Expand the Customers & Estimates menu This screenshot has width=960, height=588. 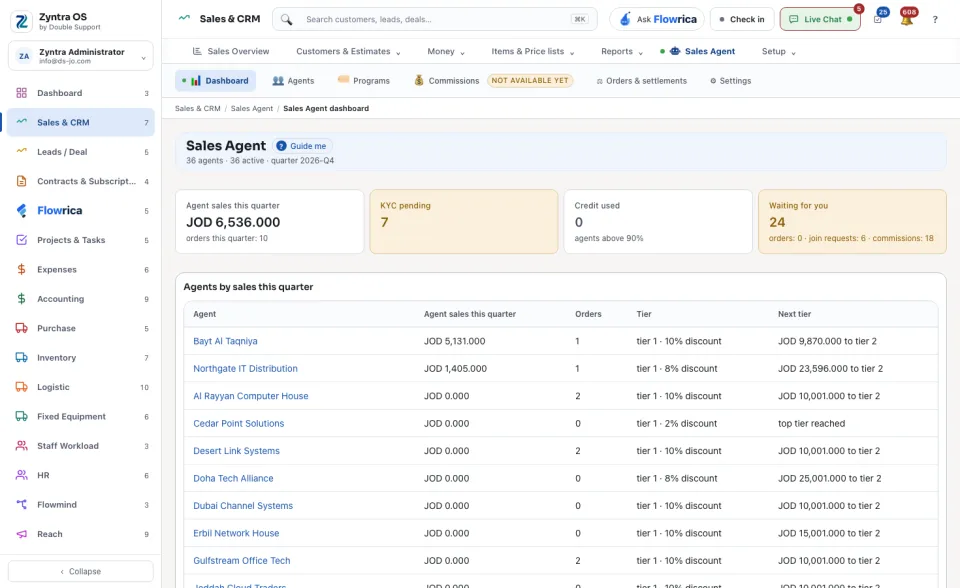pos(348,51)
